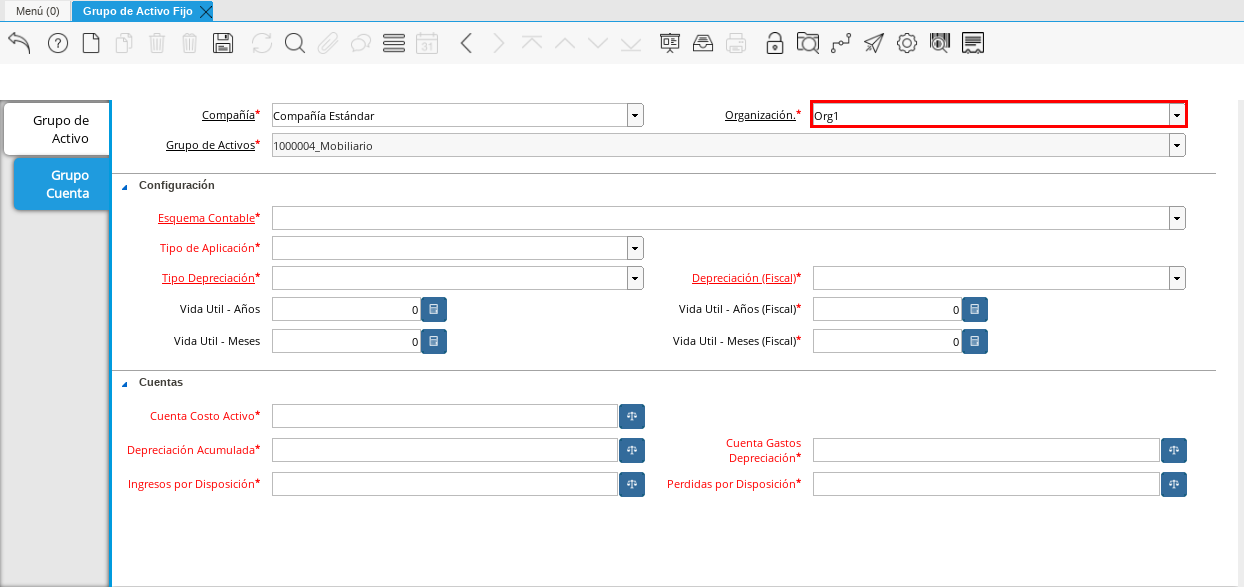
Task: Open workflow icon in toolbar
Action: (840, 43)
